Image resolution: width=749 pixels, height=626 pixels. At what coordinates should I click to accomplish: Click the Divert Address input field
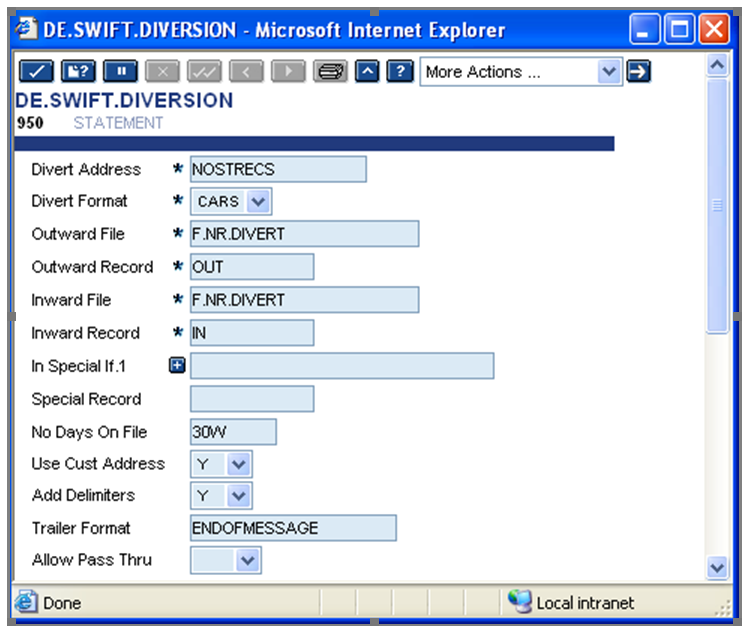click(278, 170)
